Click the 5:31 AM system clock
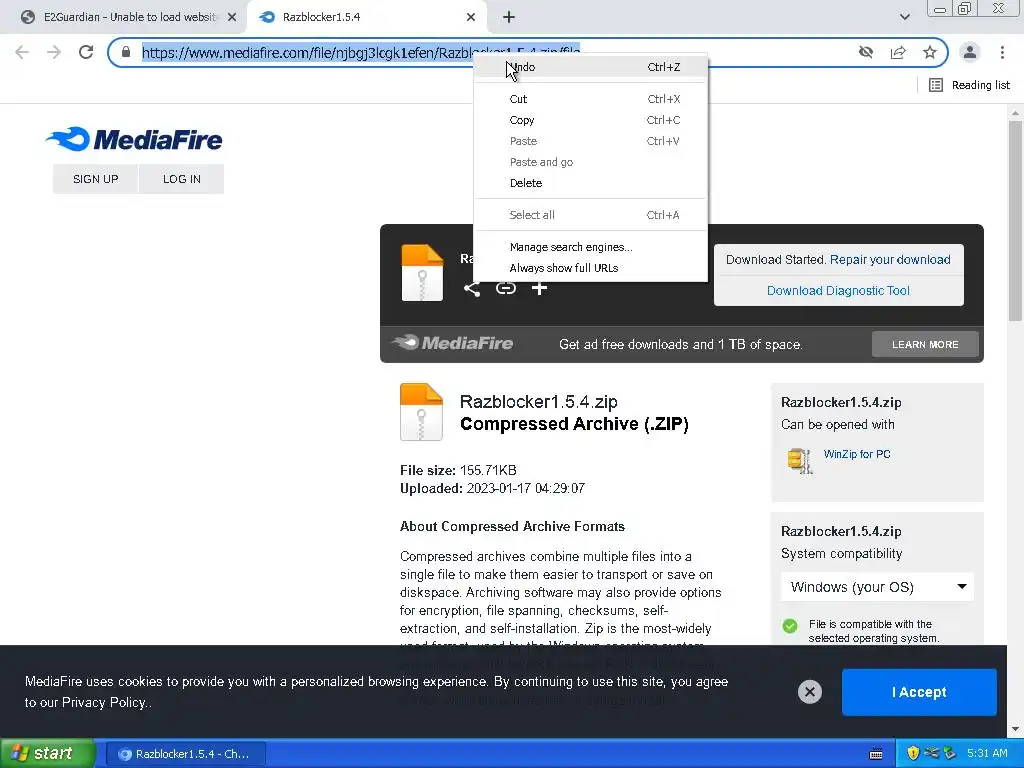 tap(987, 754)
